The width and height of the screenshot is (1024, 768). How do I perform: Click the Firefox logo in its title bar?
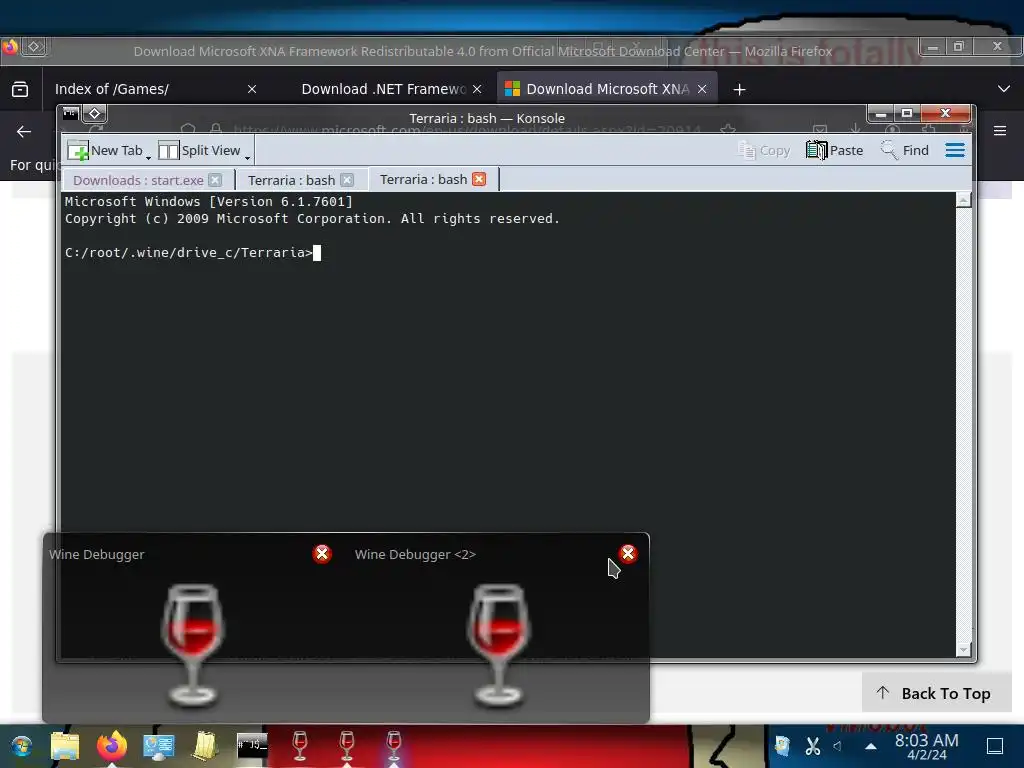pyautogui.click(x=10, y=47)
